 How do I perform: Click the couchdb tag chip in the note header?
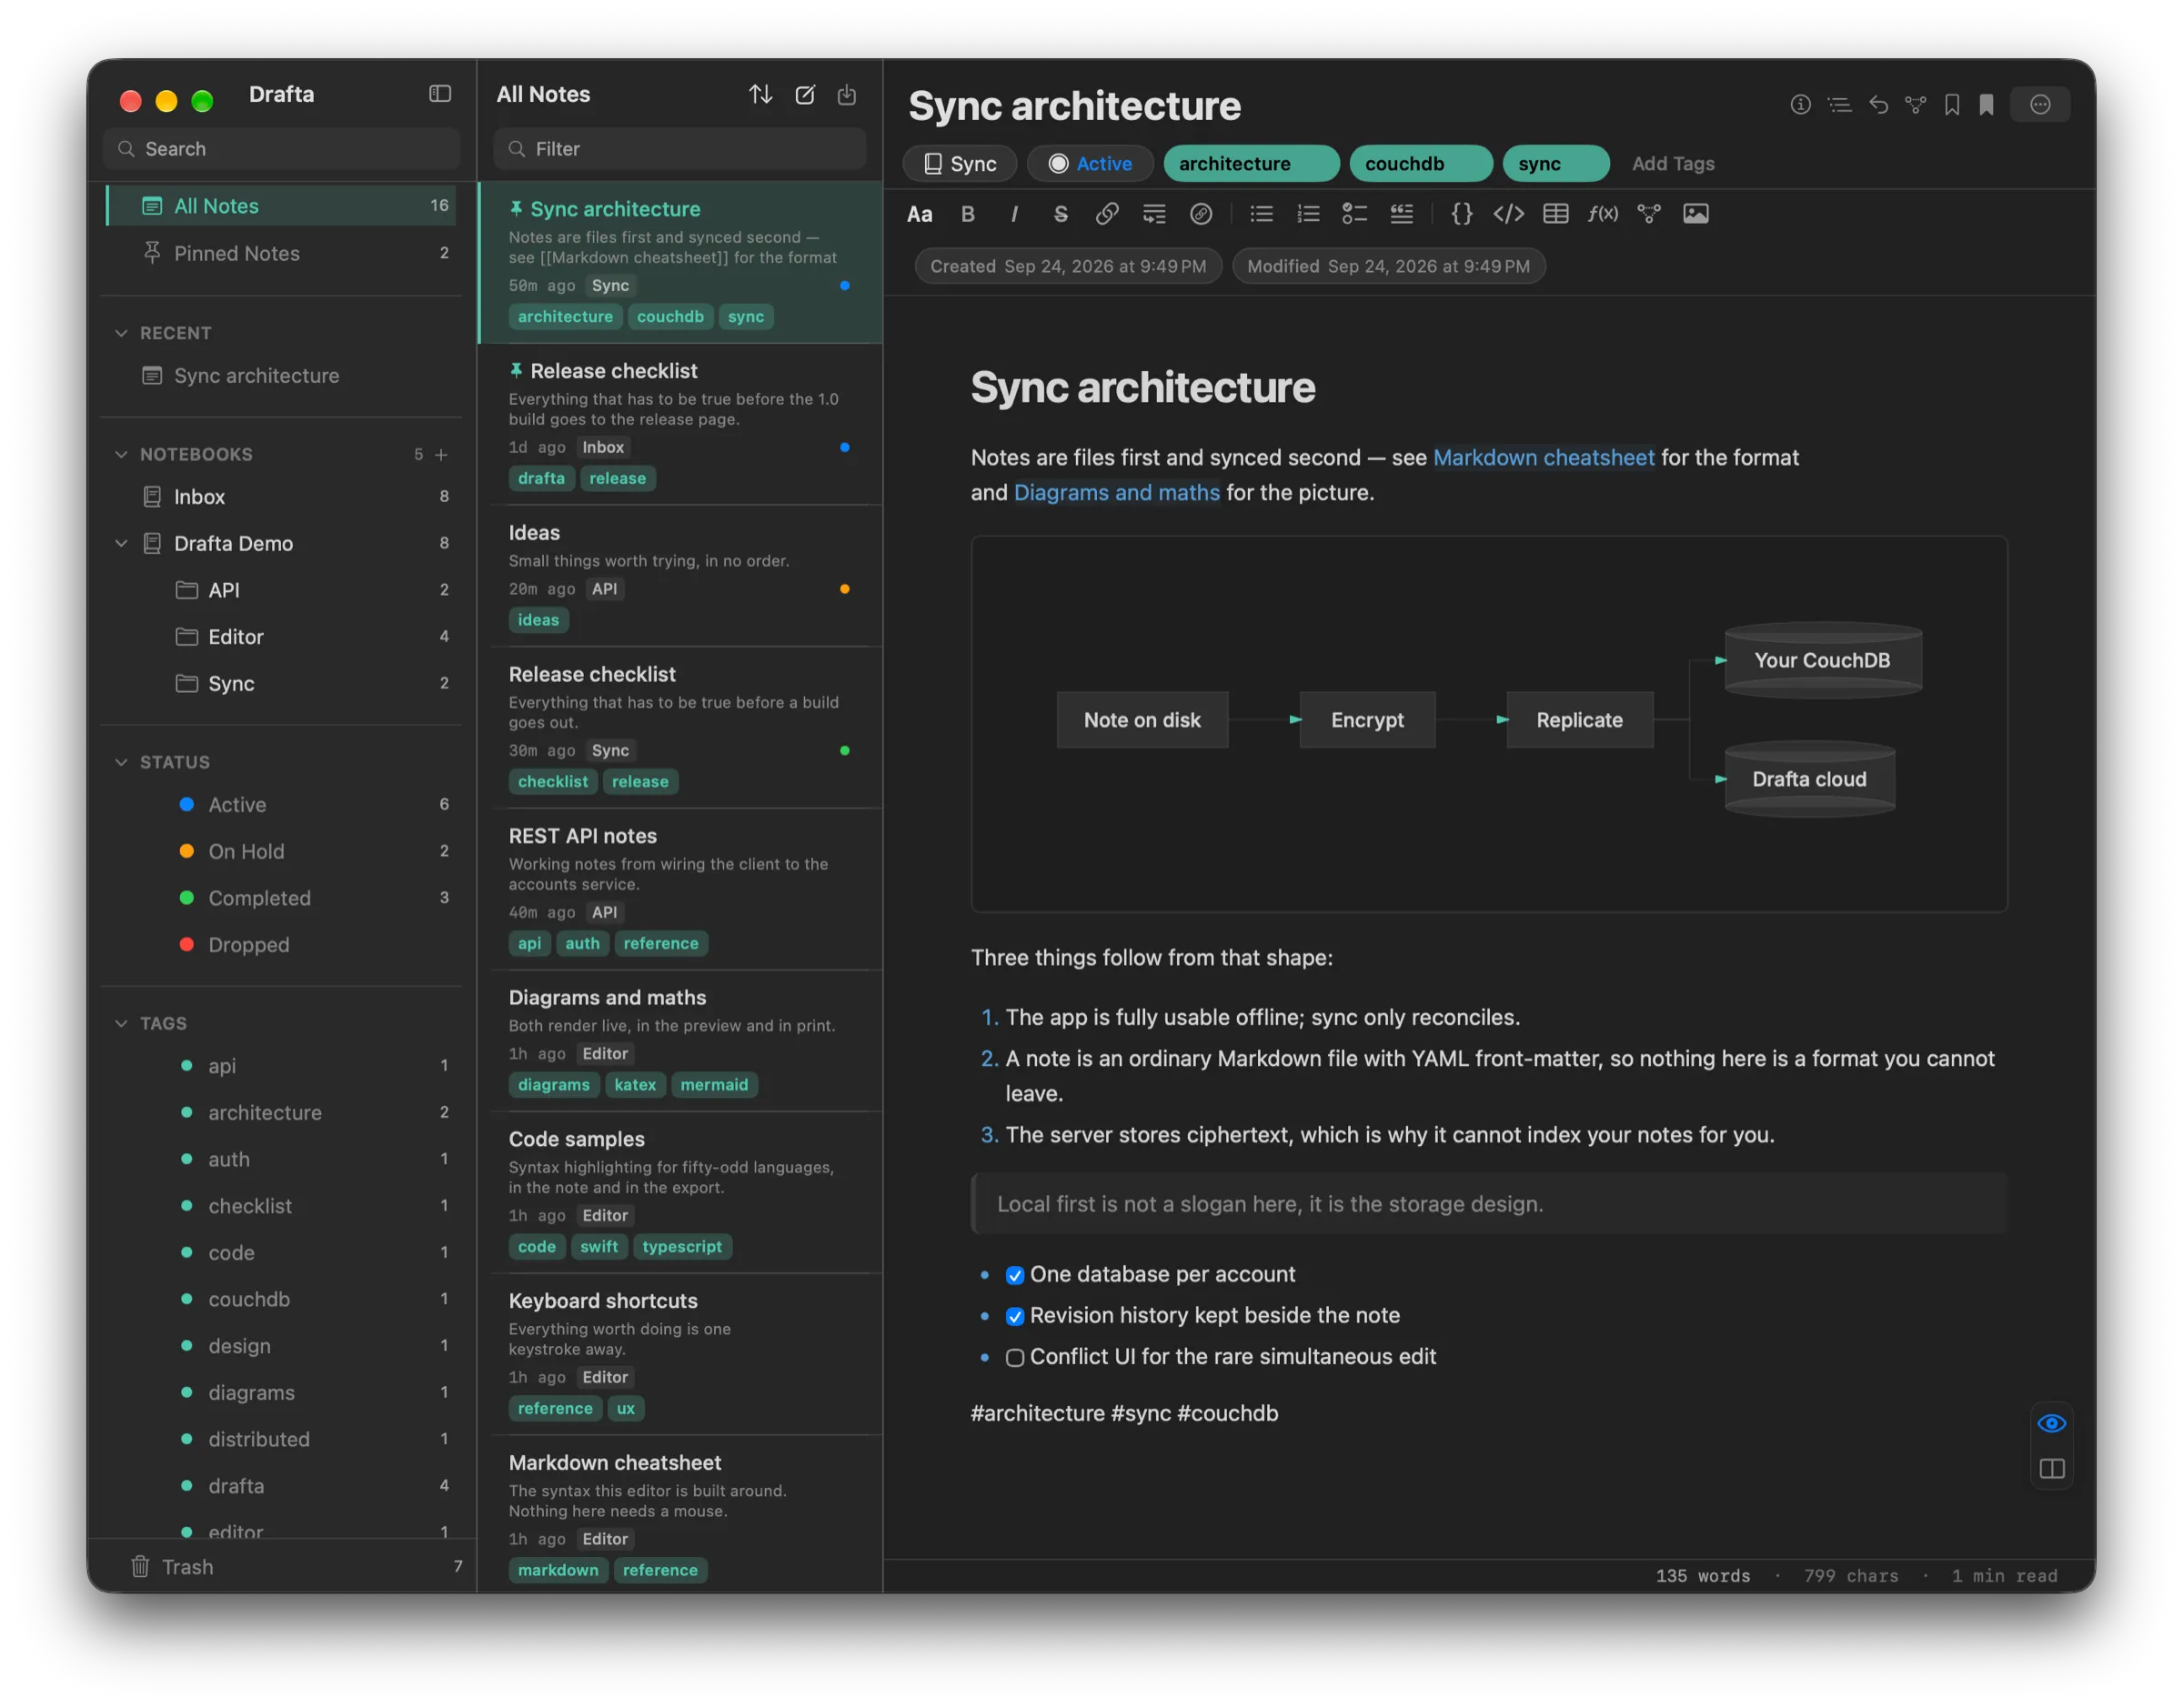(1420, 164)
